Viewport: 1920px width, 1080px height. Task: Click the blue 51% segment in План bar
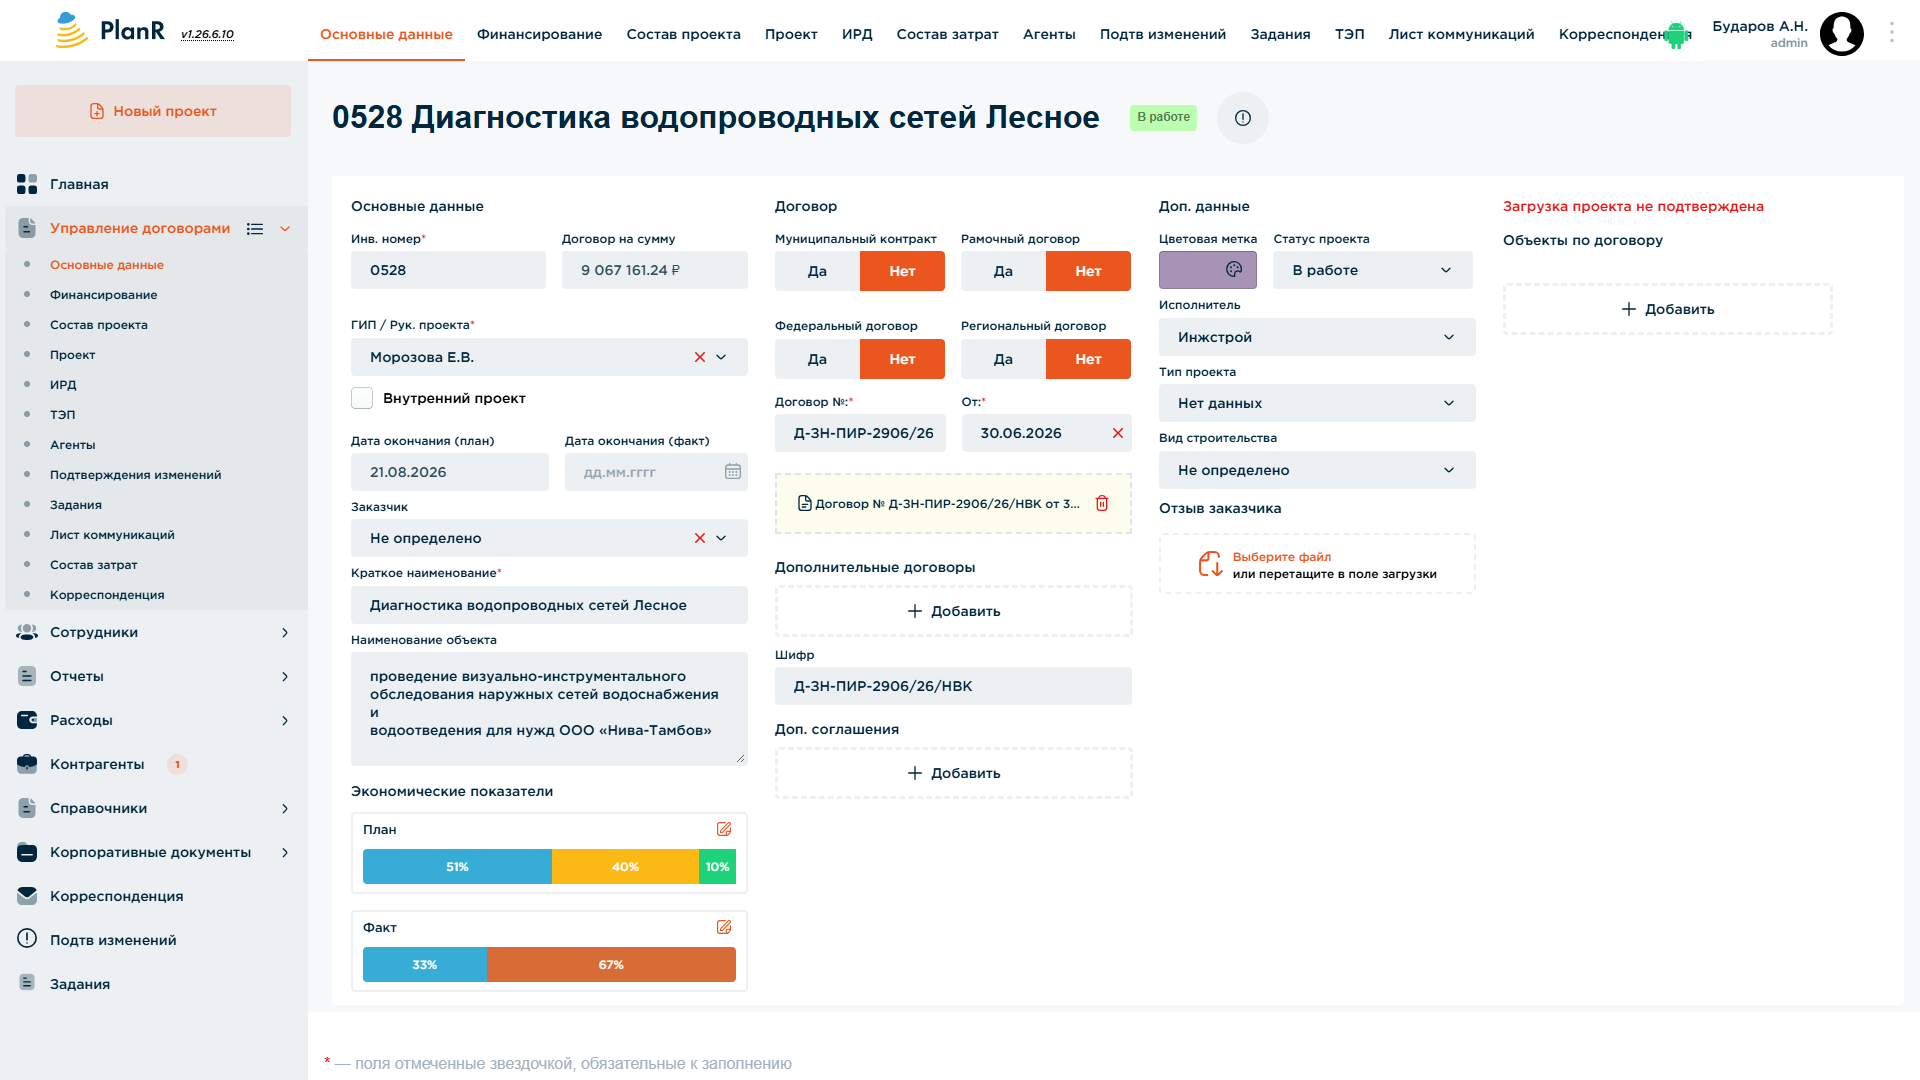457,867
